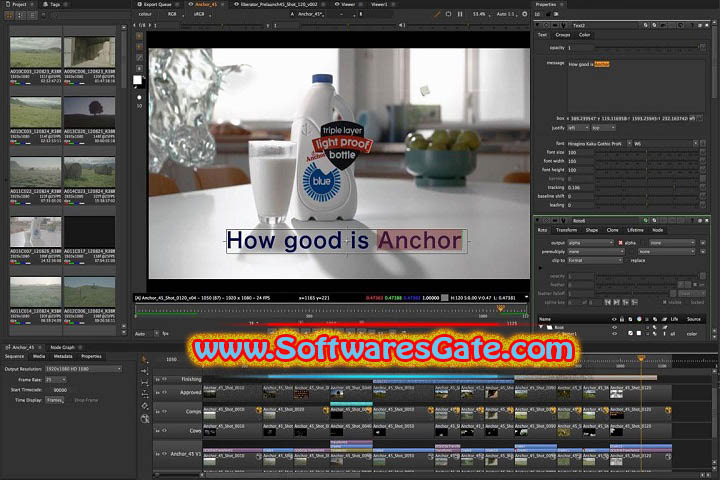Image resolution: width=720 pixels, height=480 pixels.
Task: Open the Color tab in Text2 panel
Action: coord(584,35)
